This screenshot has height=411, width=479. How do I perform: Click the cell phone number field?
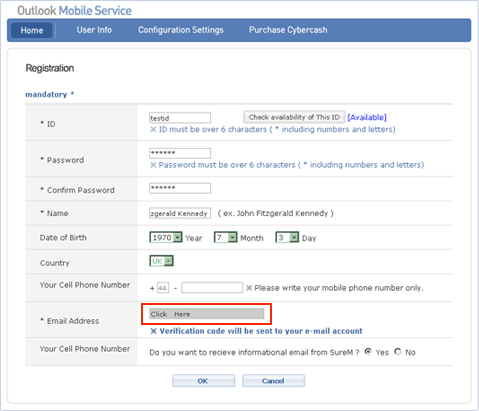[212, 288]
